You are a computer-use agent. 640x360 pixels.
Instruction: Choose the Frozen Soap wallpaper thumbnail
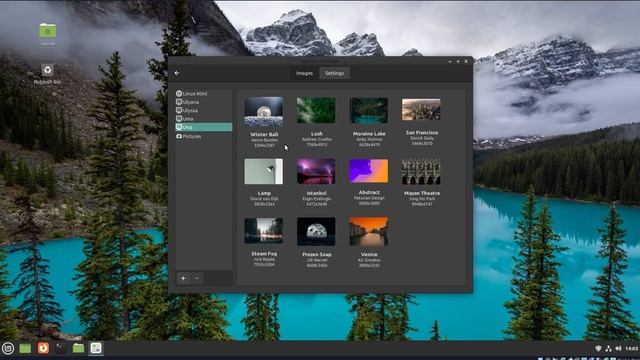tap(316, 231)
